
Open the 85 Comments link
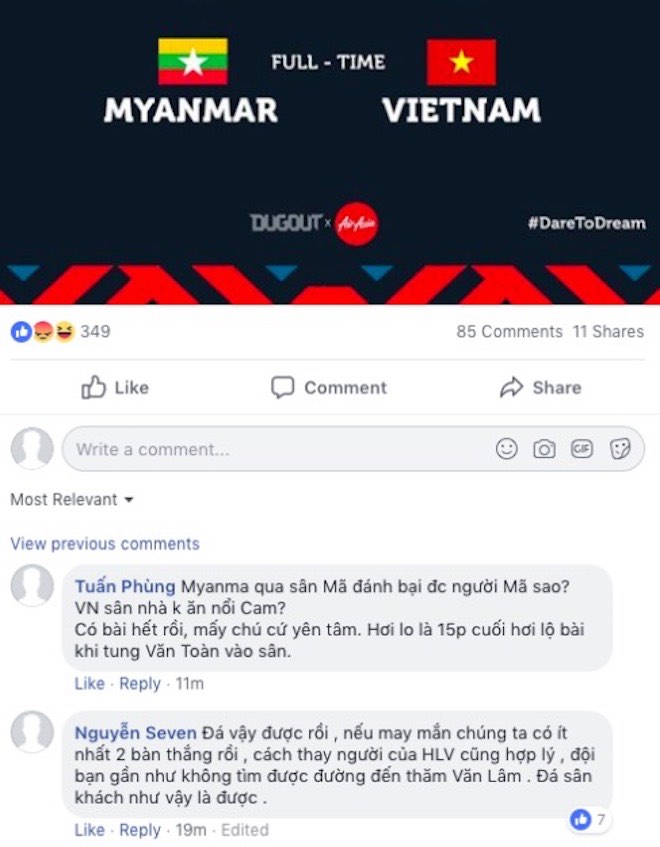509,331
